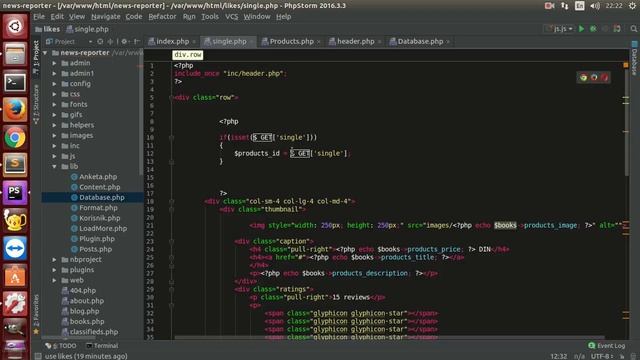Viewport: 640px width, 360px height.
Task: Click single.php breadcrumb in navigation bar
Action: pos(87,29)
